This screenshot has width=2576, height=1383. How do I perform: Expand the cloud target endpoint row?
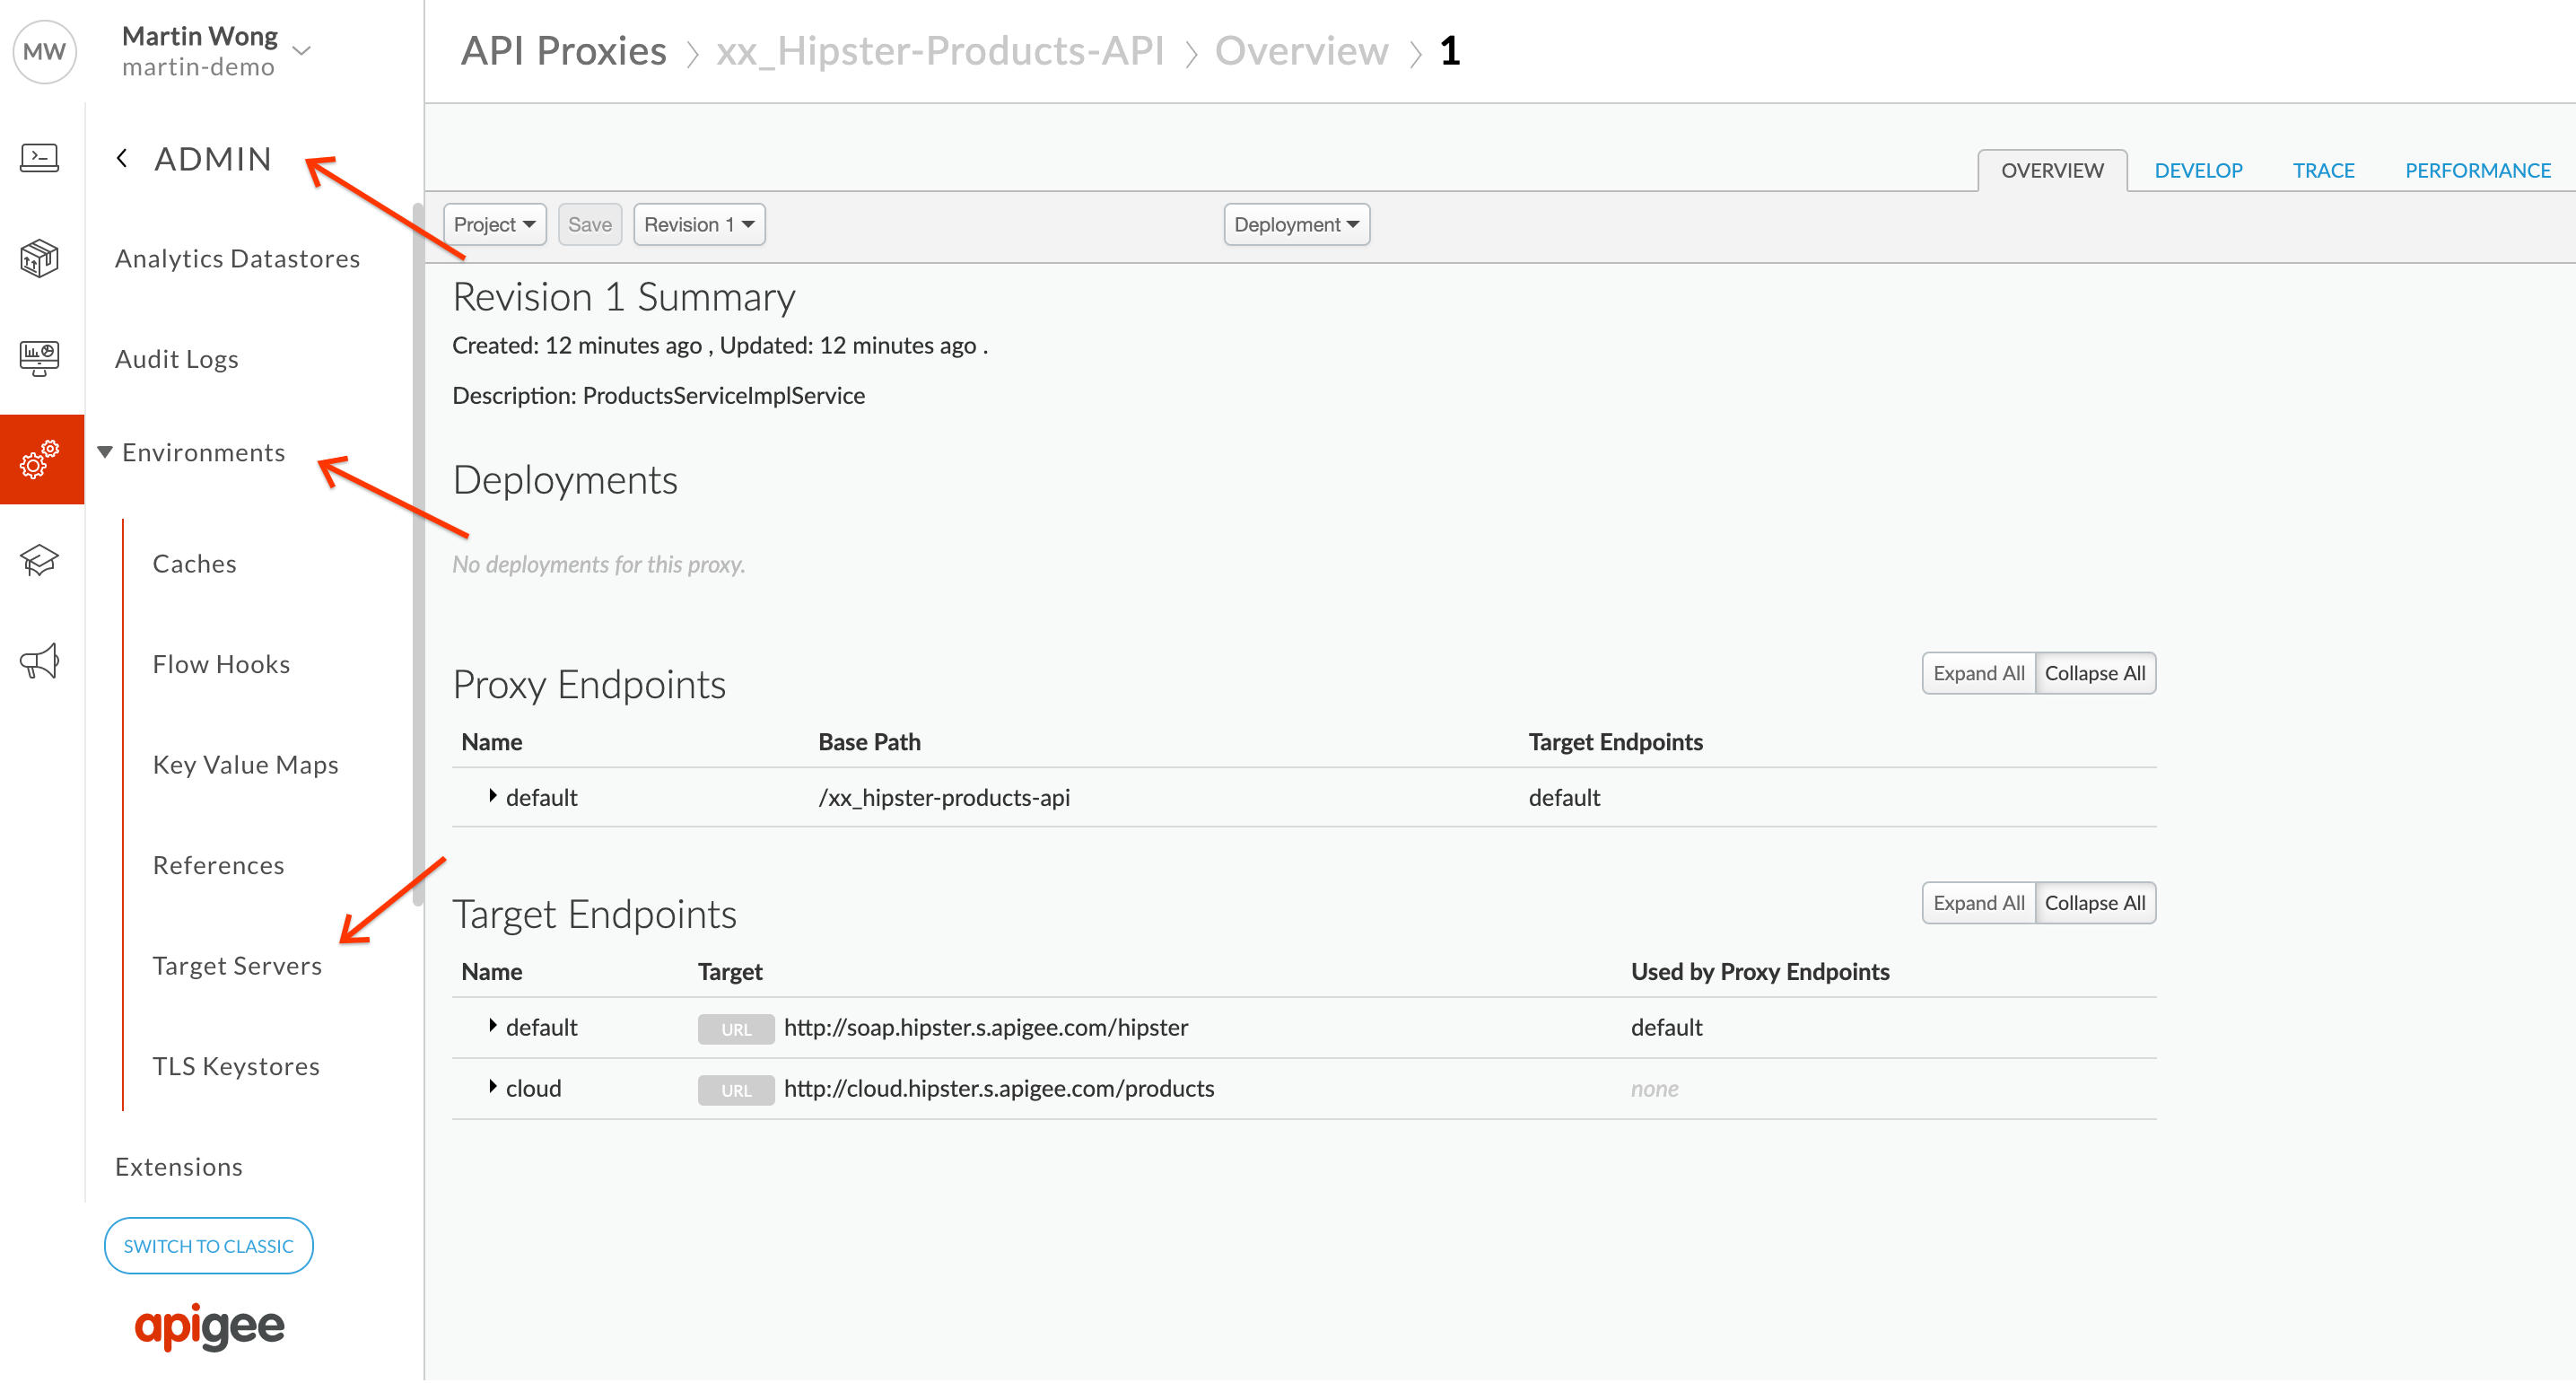493,1087
